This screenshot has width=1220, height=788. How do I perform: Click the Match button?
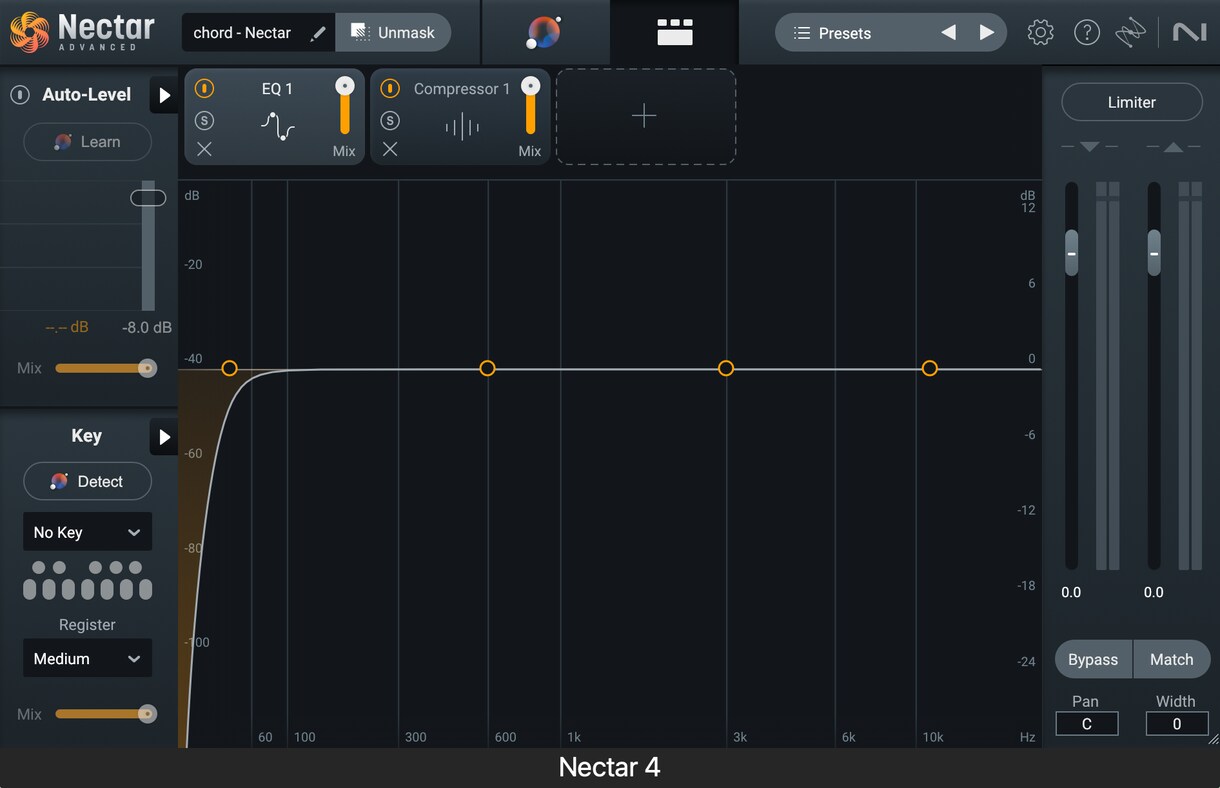(x=1172, y=660)
